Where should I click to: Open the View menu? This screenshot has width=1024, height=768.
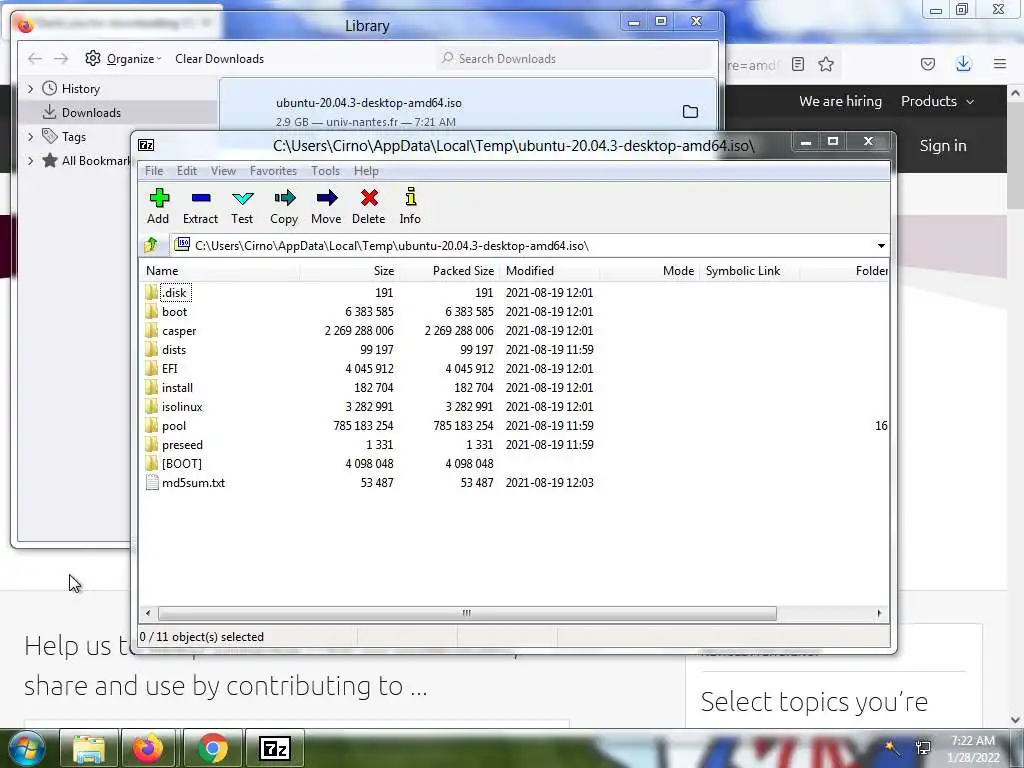point(223,170)
